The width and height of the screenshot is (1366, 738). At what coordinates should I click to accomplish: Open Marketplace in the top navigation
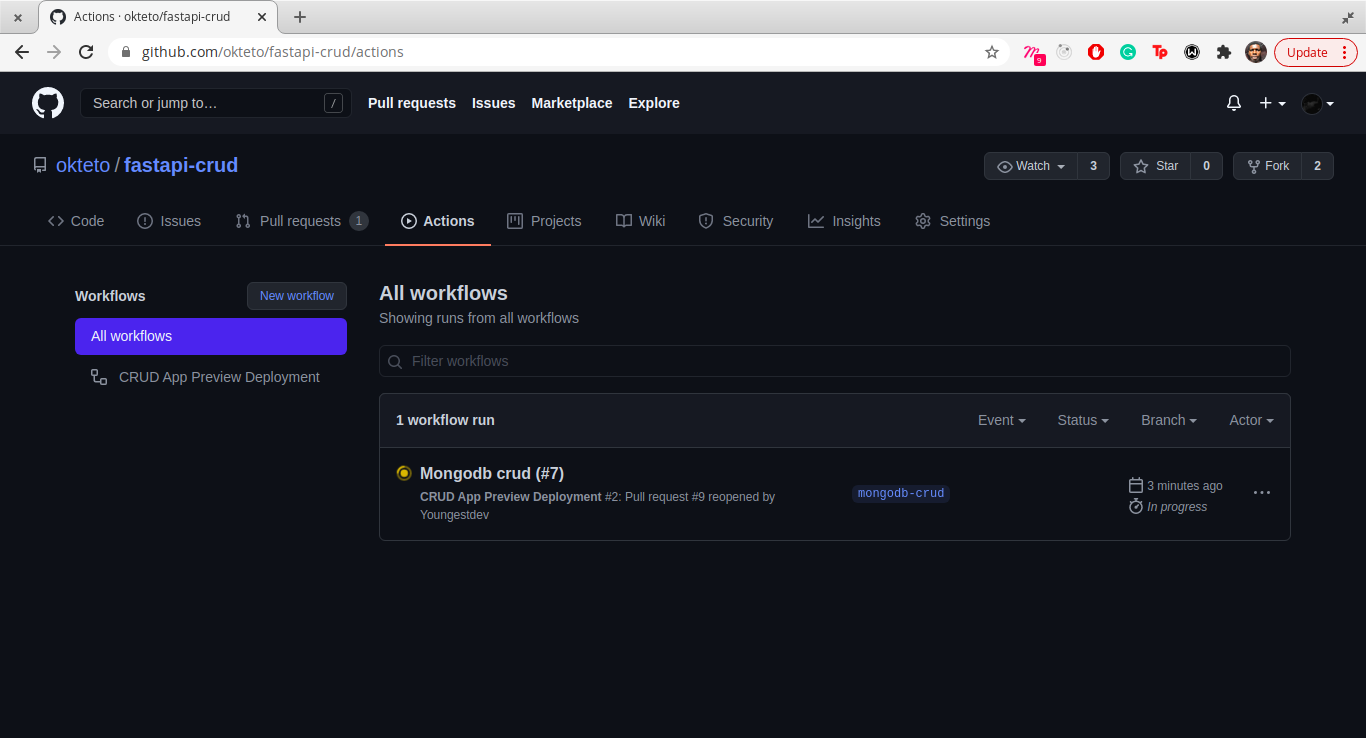click(572, 103)
